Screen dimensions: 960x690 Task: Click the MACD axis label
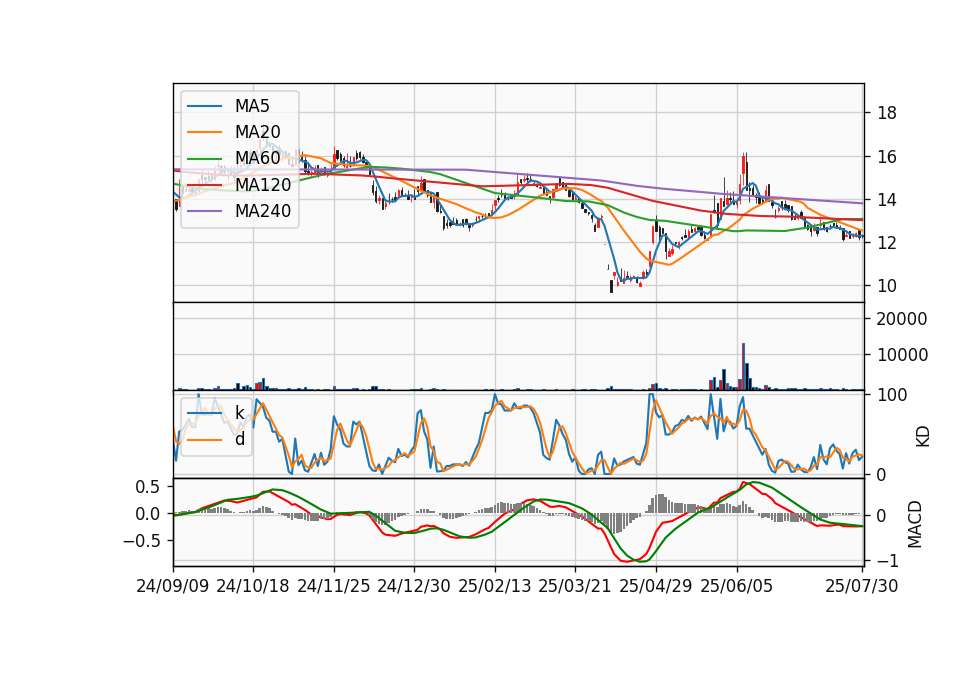(915, 524)
